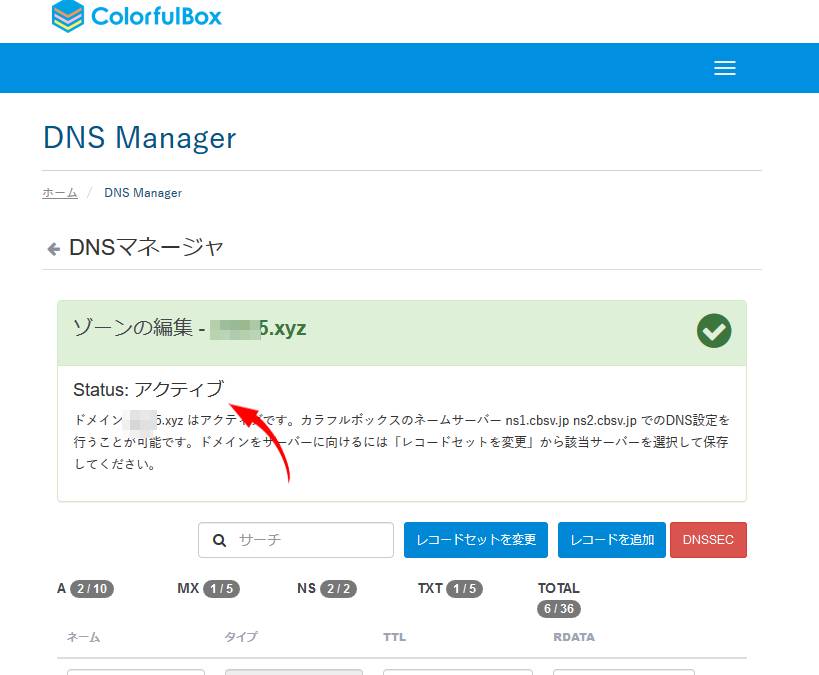This screenshot has width=819, height=675.
Task: Open the hamburger menu
Action: coord(724,68)
